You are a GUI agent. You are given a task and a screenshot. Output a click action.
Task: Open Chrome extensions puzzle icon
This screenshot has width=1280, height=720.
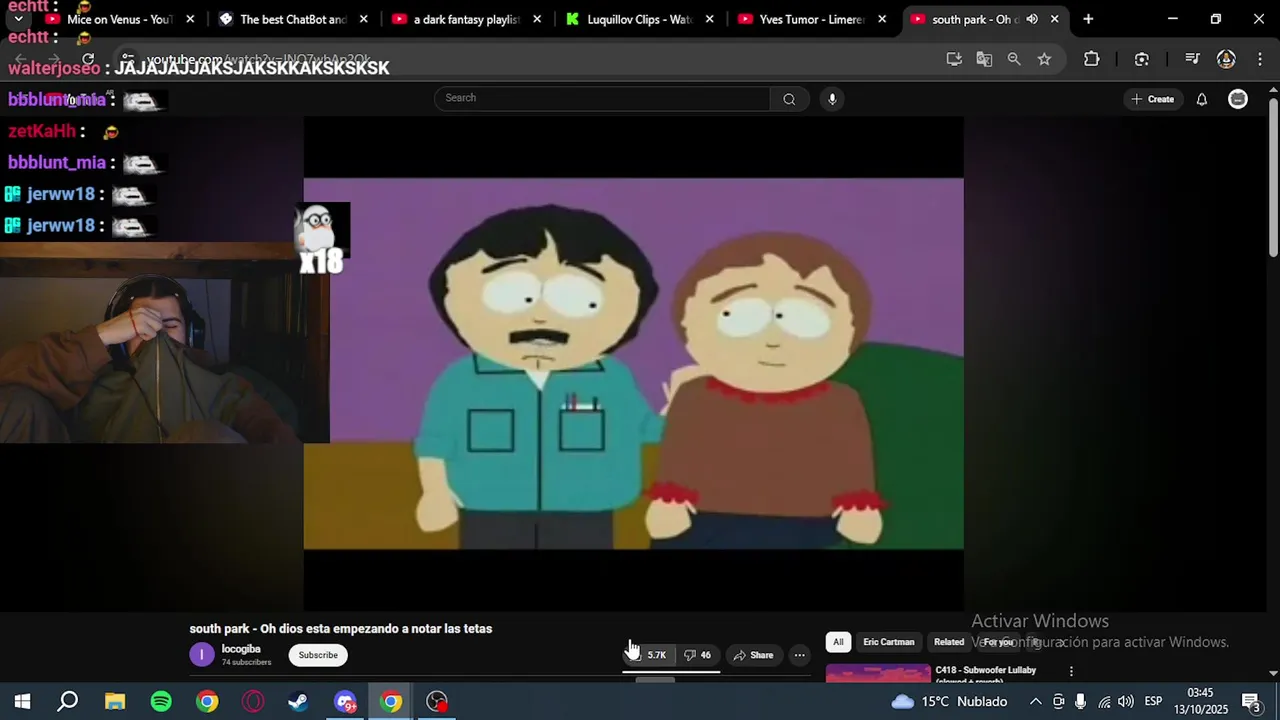click(1092, 59)
